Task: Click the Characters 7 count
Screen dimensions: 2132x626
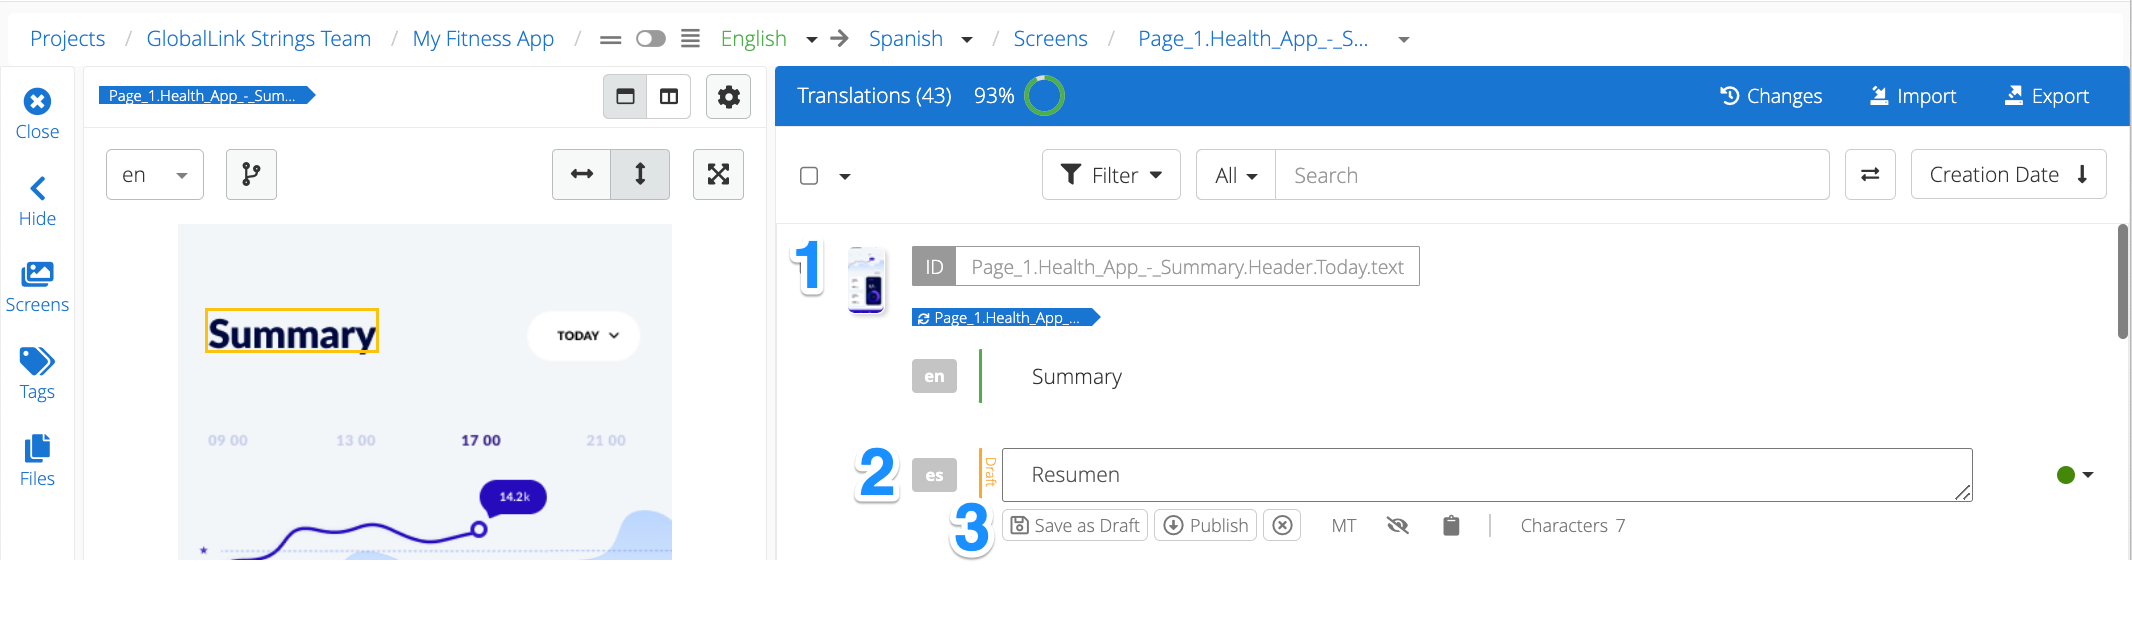Action: click(1573, 526)
